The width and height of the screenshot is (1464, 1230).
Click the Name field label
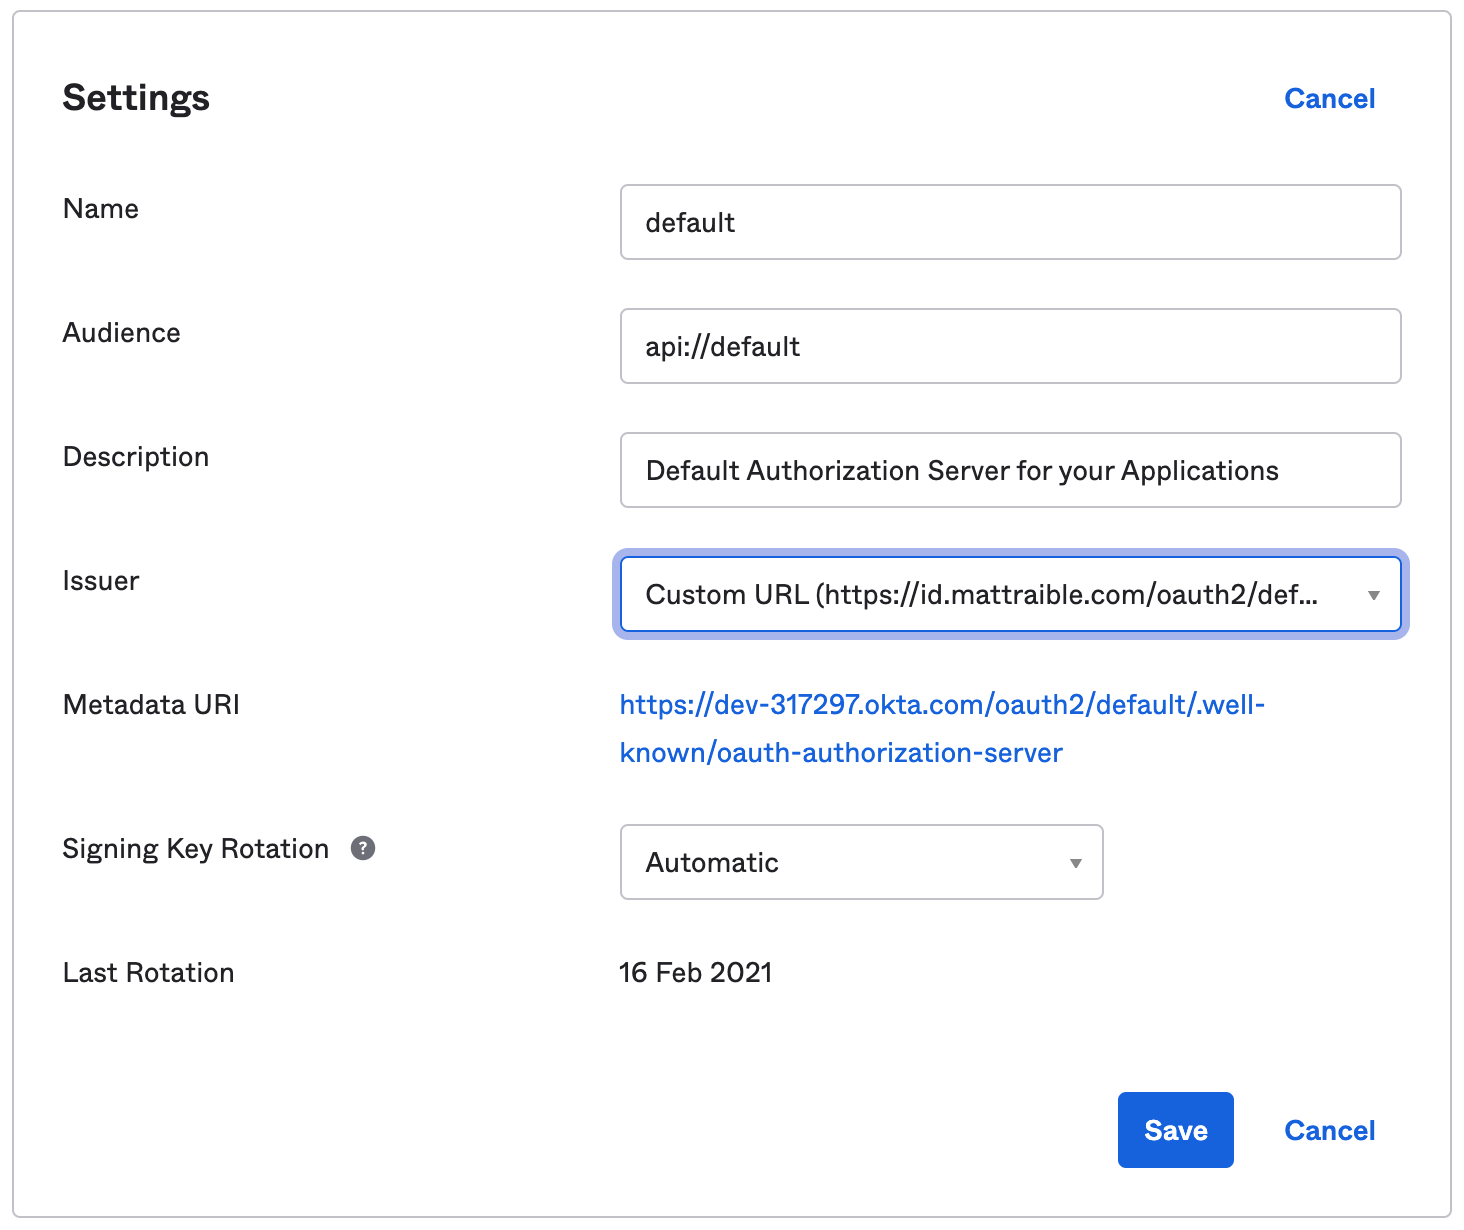101,208
